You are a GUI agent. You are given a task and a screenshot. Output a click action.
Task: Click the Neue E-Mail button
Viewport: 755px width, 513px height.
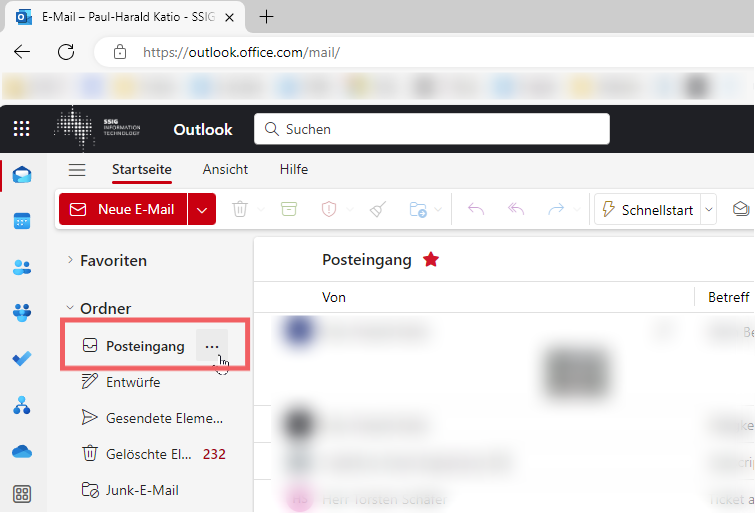[x=123, y=210]
